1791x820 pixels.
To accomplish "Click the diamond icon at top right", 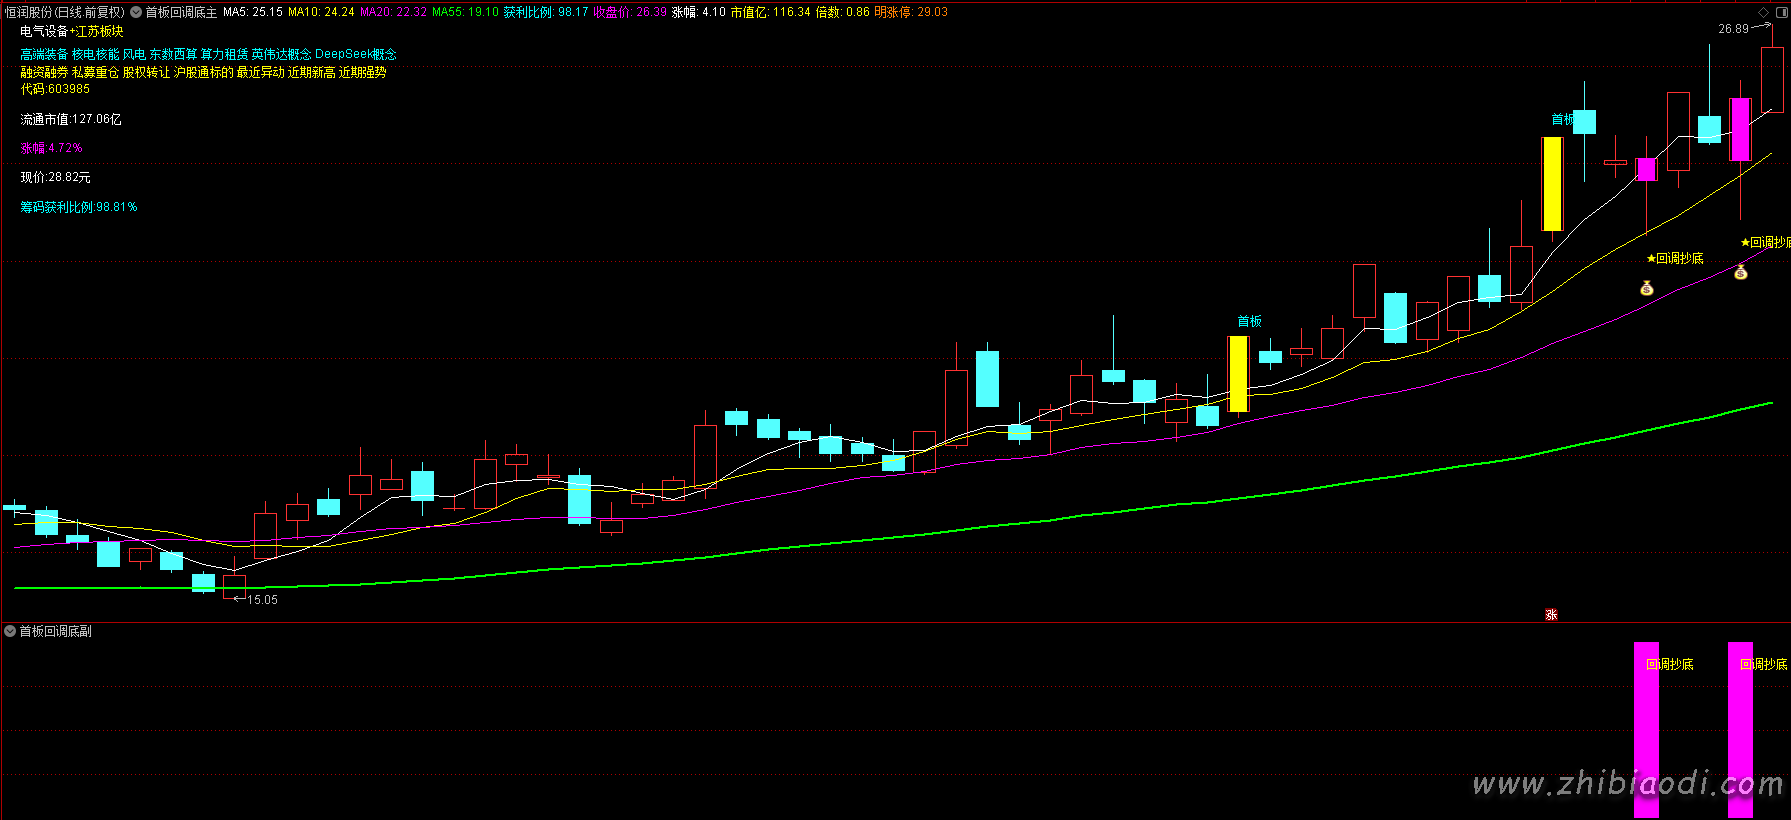I will tap(1763, 12).
